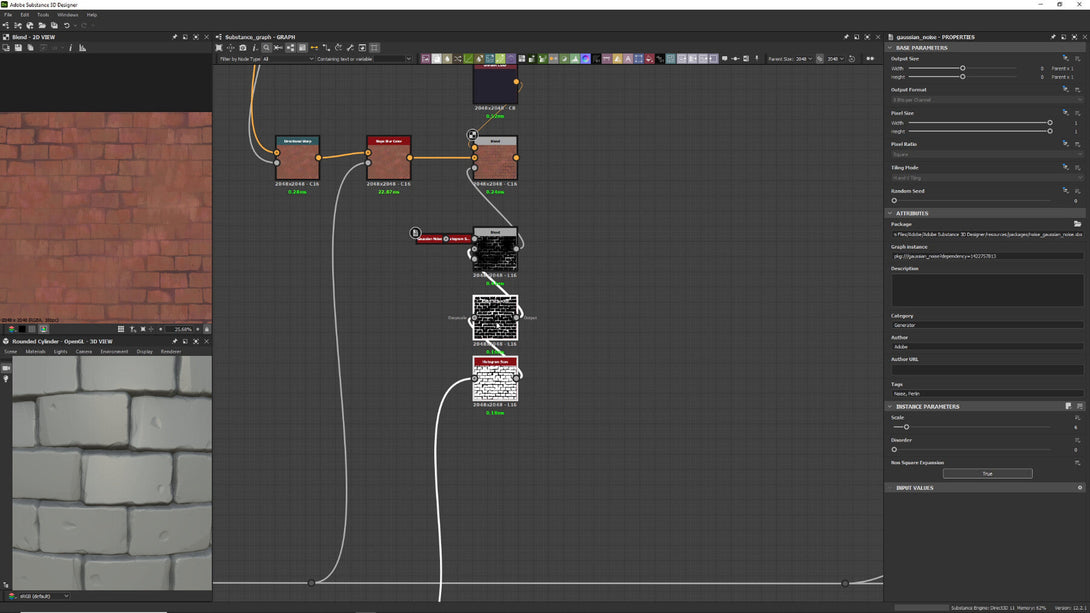Click the pin icon in graph toolbar
This screenshot has width=1090, height=613.
tap(756, 59)
